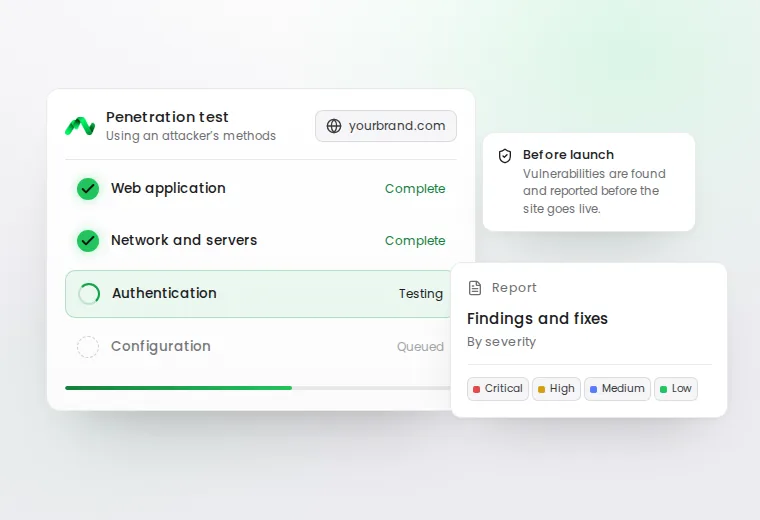Open the Authentication row

tap(260, 294)
